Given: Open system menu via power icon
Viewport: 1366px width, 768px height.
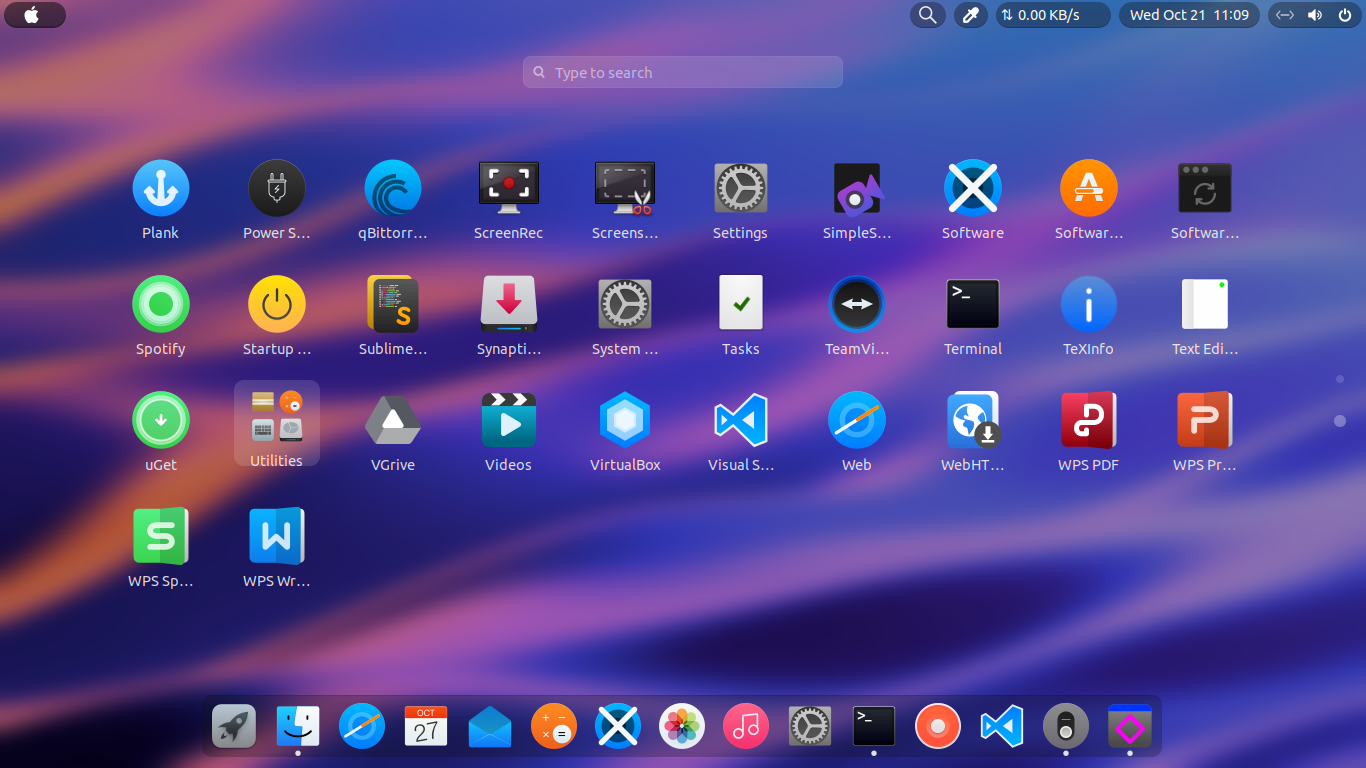Looking at the screenshot, I should click(x=1344, y=15).
